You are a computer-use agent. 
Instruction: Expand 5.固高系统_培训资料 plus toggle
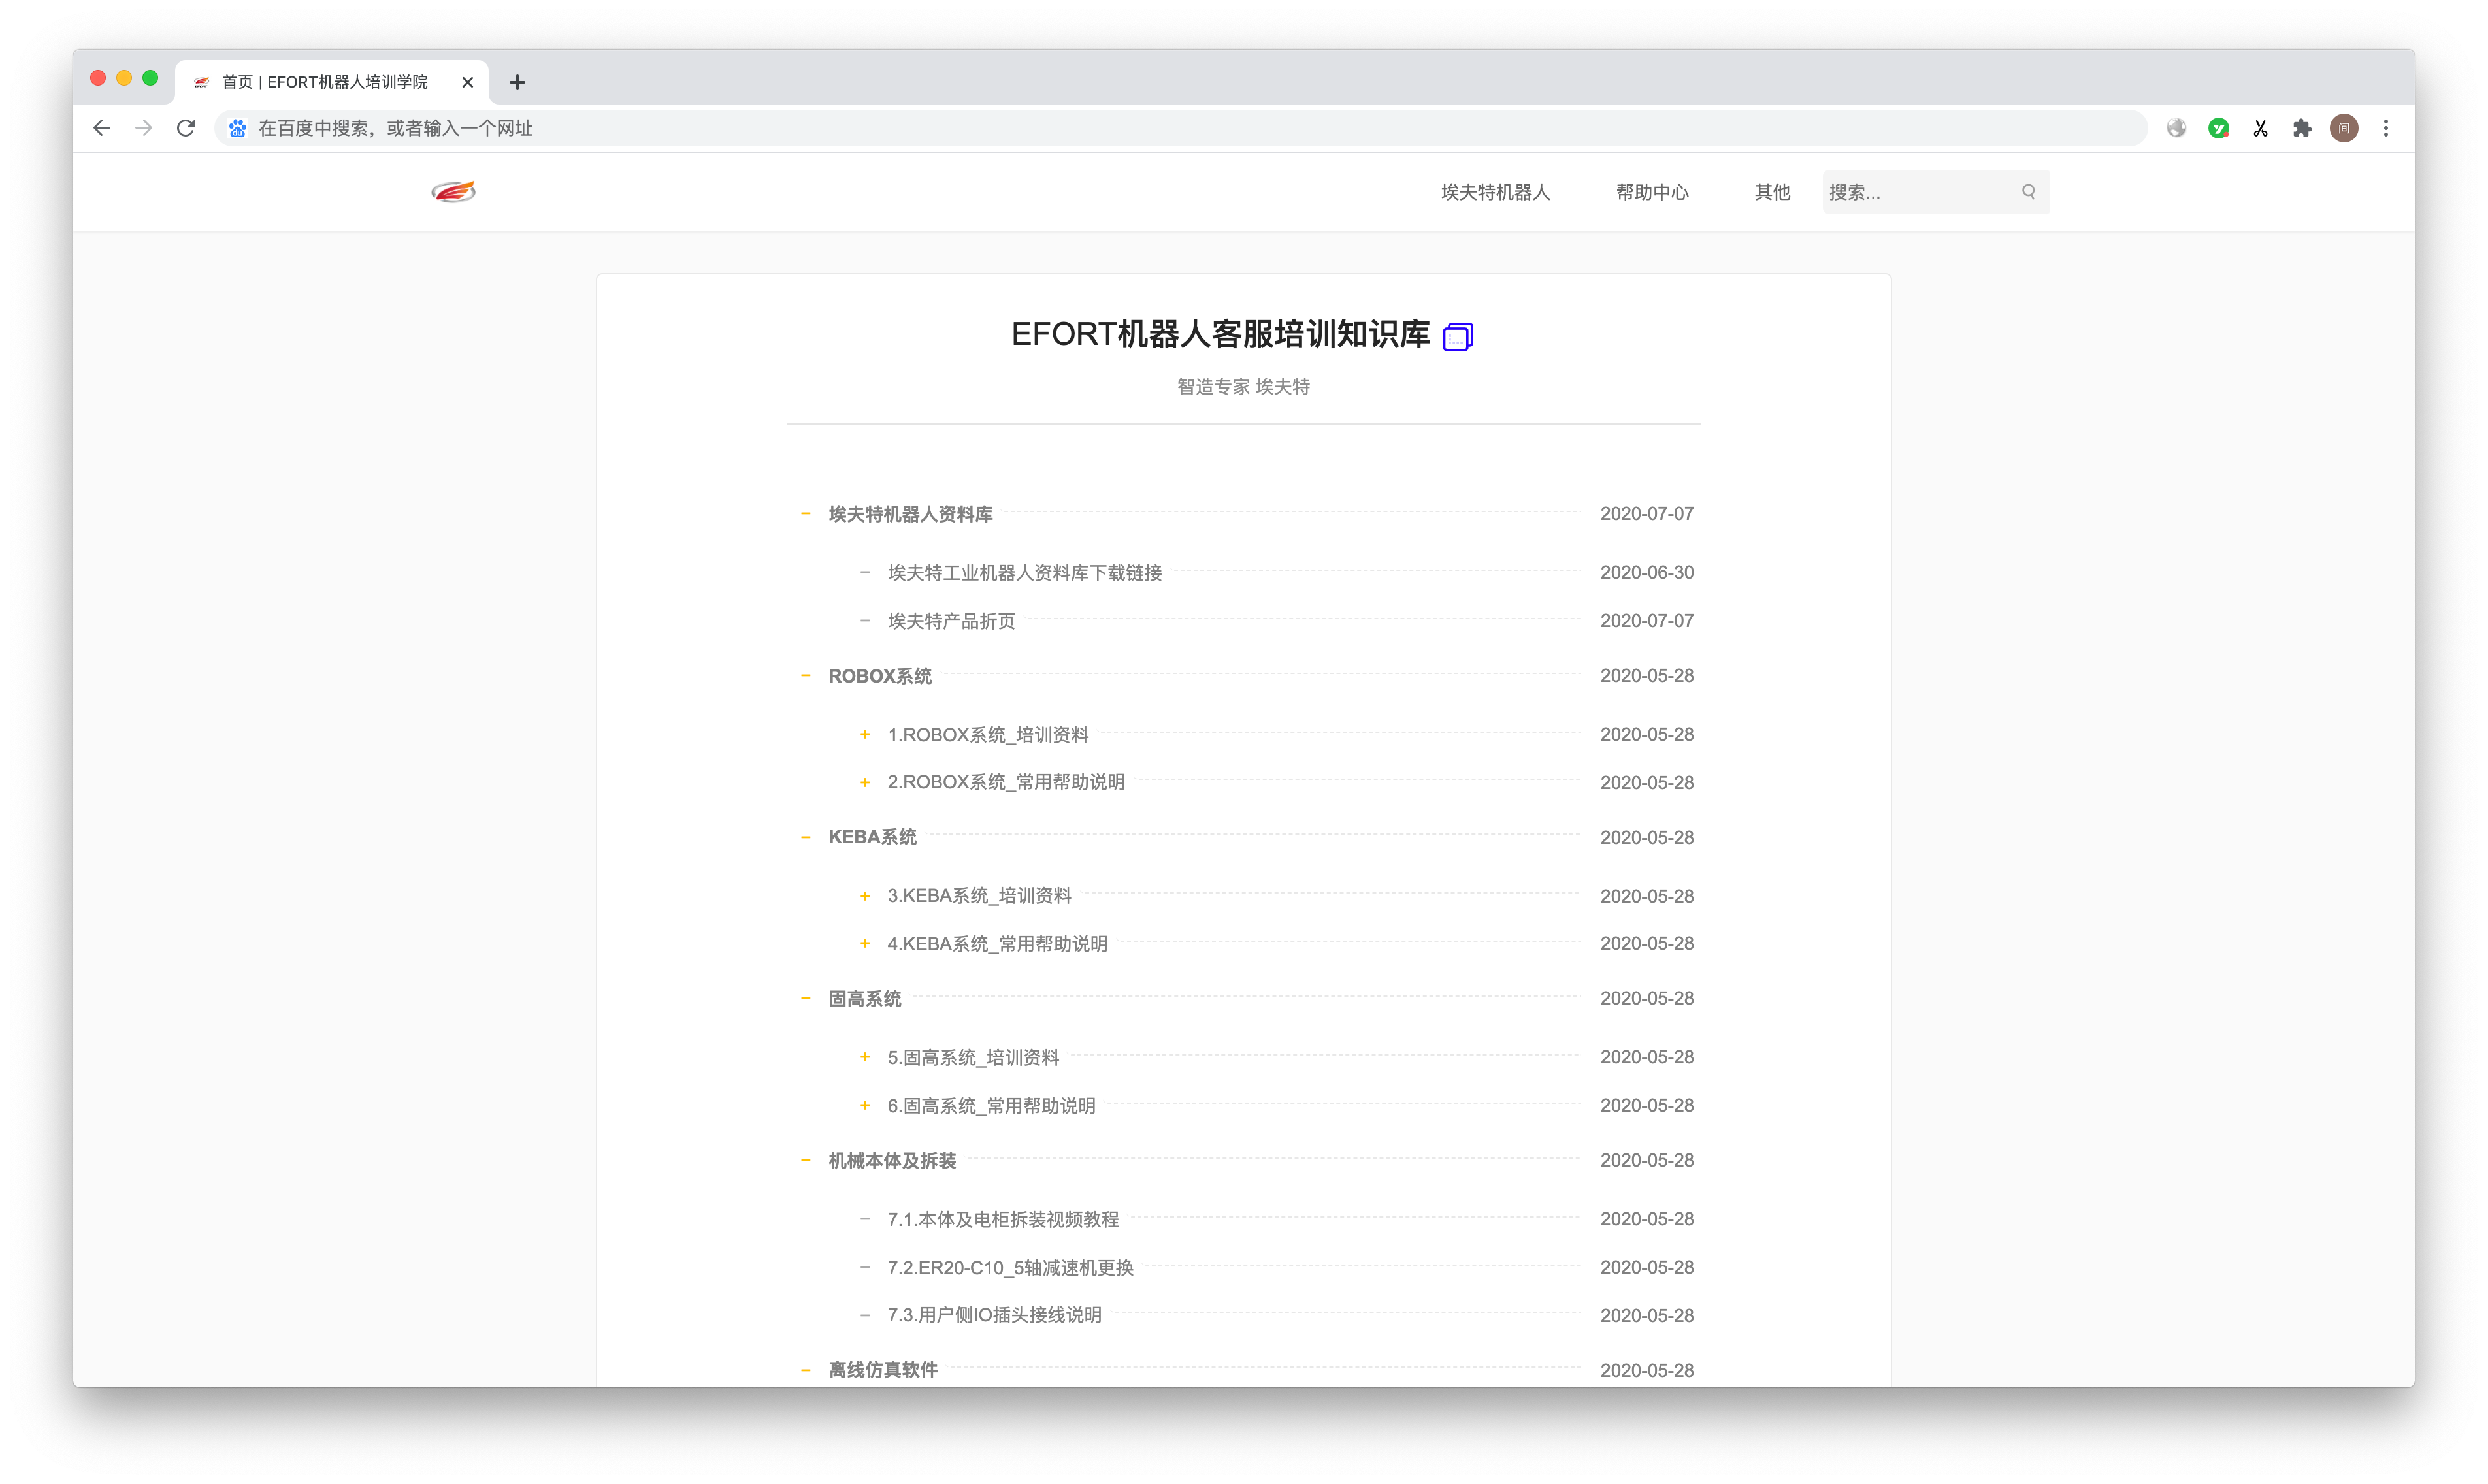865,1057
